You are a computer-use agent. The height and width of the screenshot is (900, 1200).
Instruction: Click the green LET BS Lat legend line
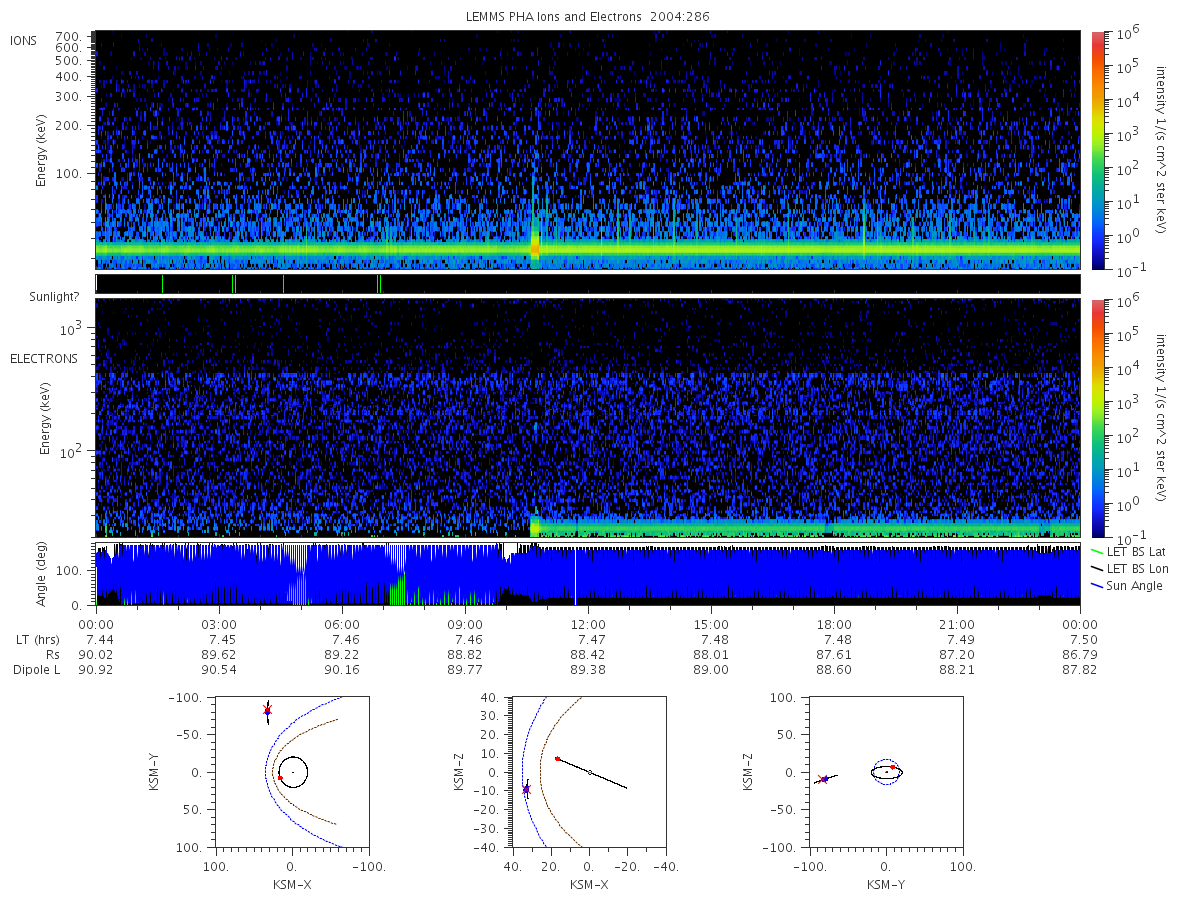pyautogui.click(x=1096, y=551)
